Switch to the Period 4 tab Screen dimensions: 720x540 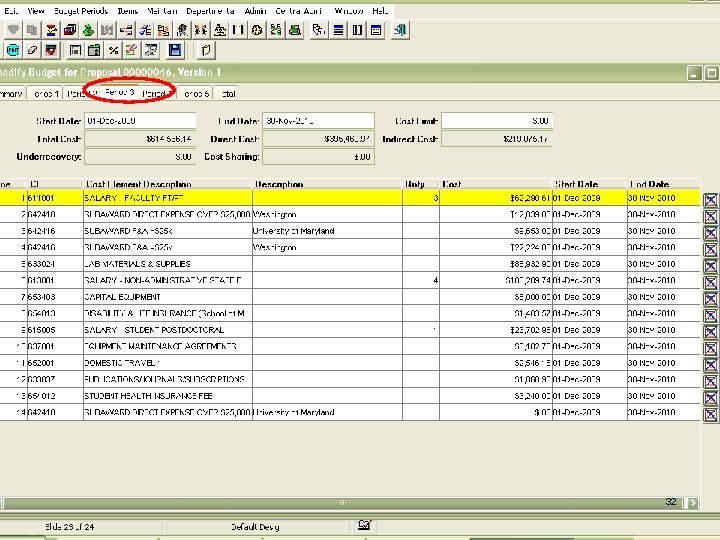(x=155, y=93)
